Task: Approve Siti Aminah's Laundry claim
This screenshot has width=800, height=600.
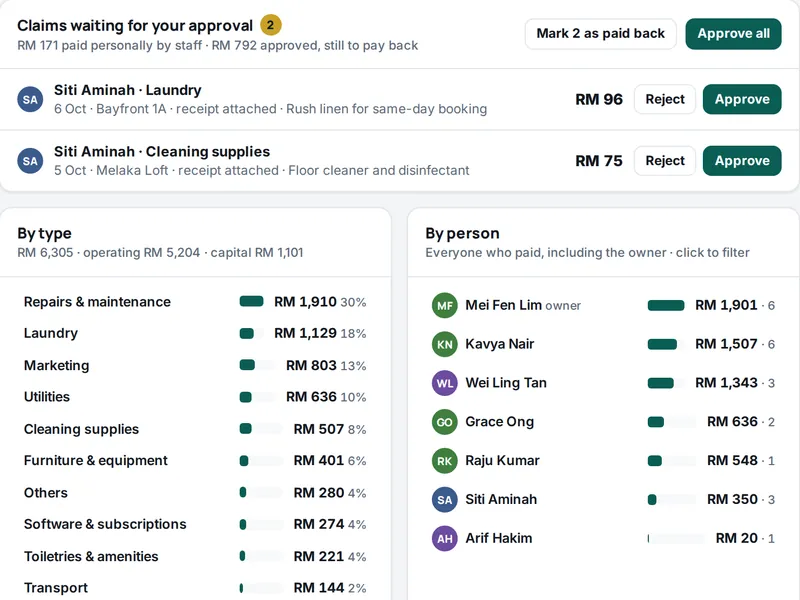Action: 742,99
